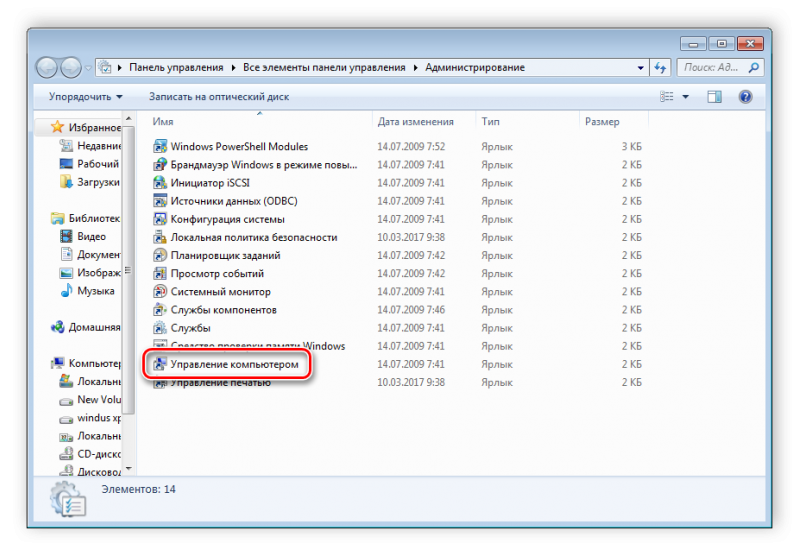Go to Все элементы панели управления breadcrumb

(x=324, y=67)
